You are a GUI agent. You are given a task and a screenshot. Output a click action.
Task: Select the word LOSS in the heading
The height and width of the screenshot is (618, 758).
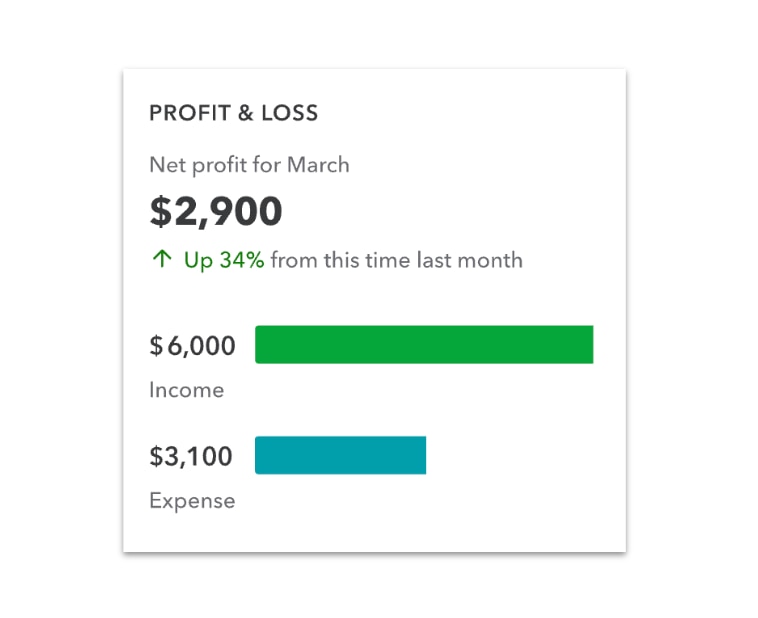290,113
